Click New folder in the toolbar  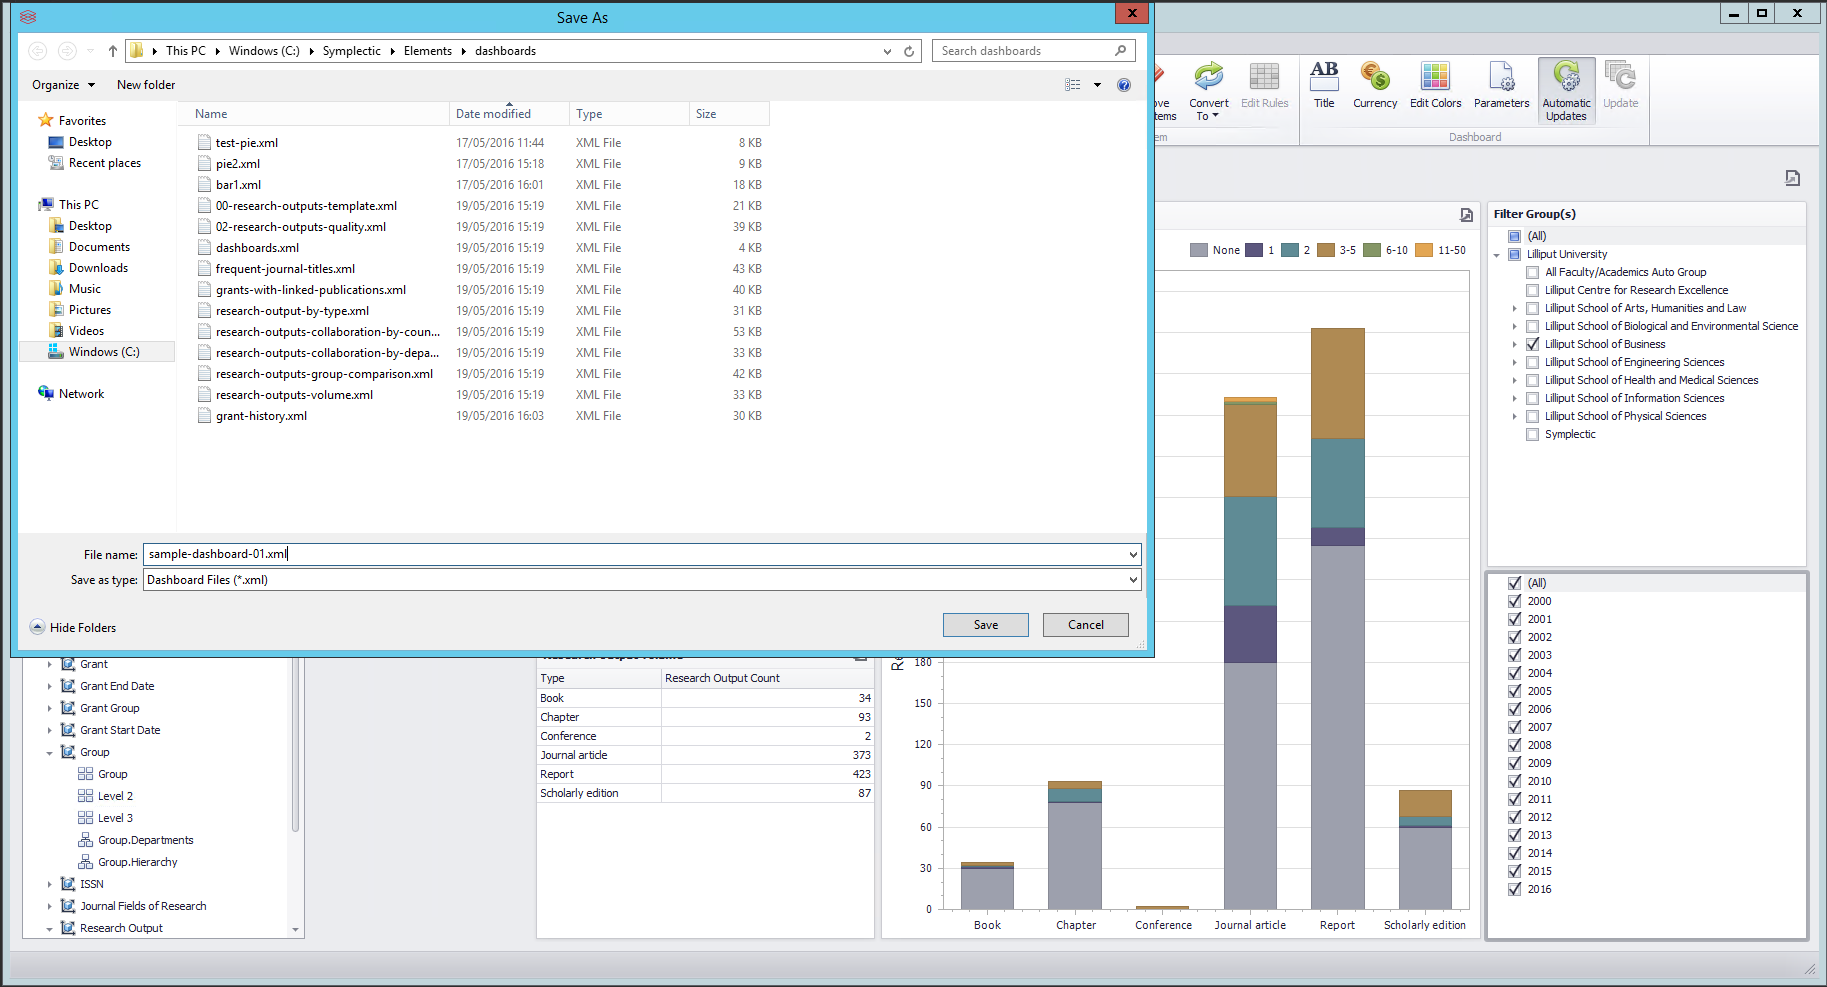tap(146, 85)
